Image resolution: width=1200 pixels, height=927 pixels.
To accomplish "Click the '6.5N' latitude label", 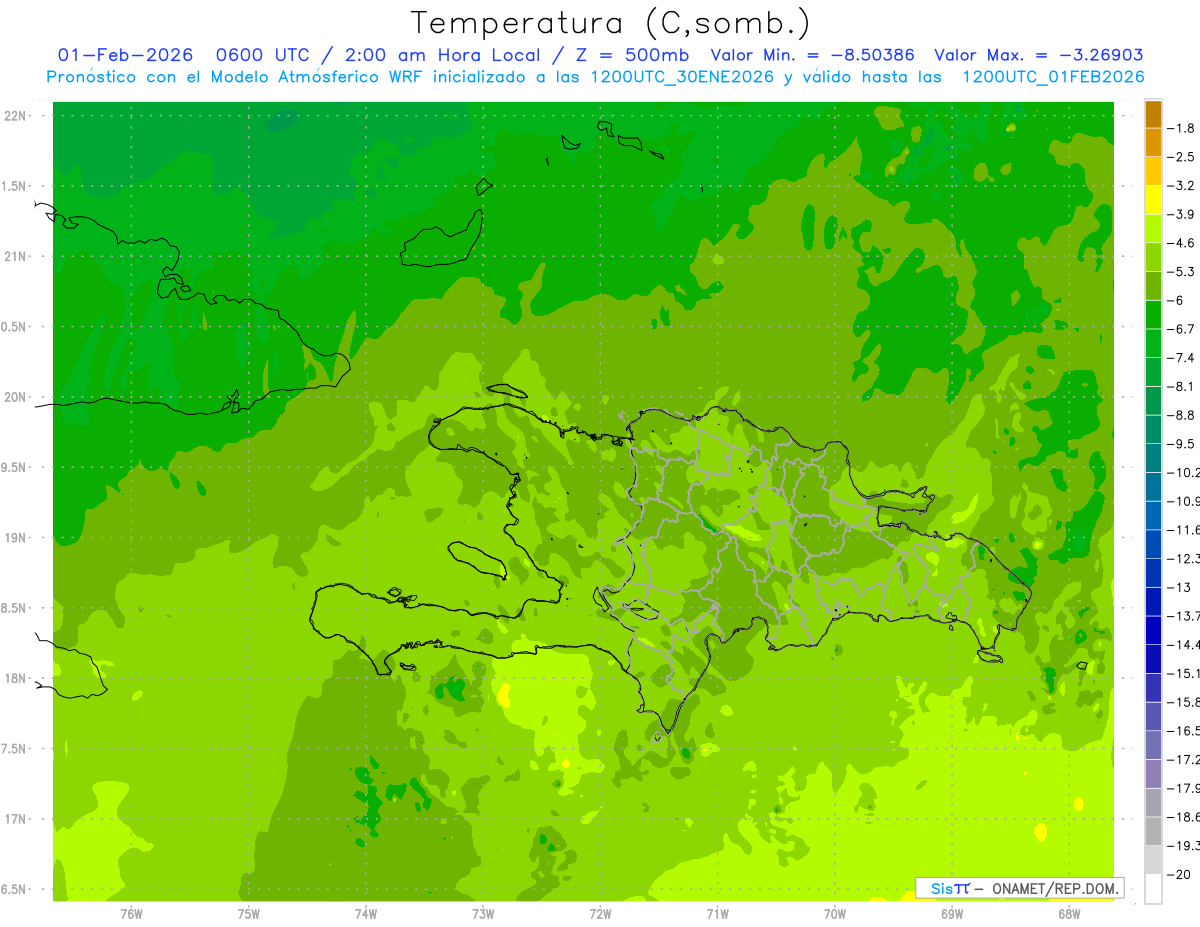I will click(x=13, y=890).
